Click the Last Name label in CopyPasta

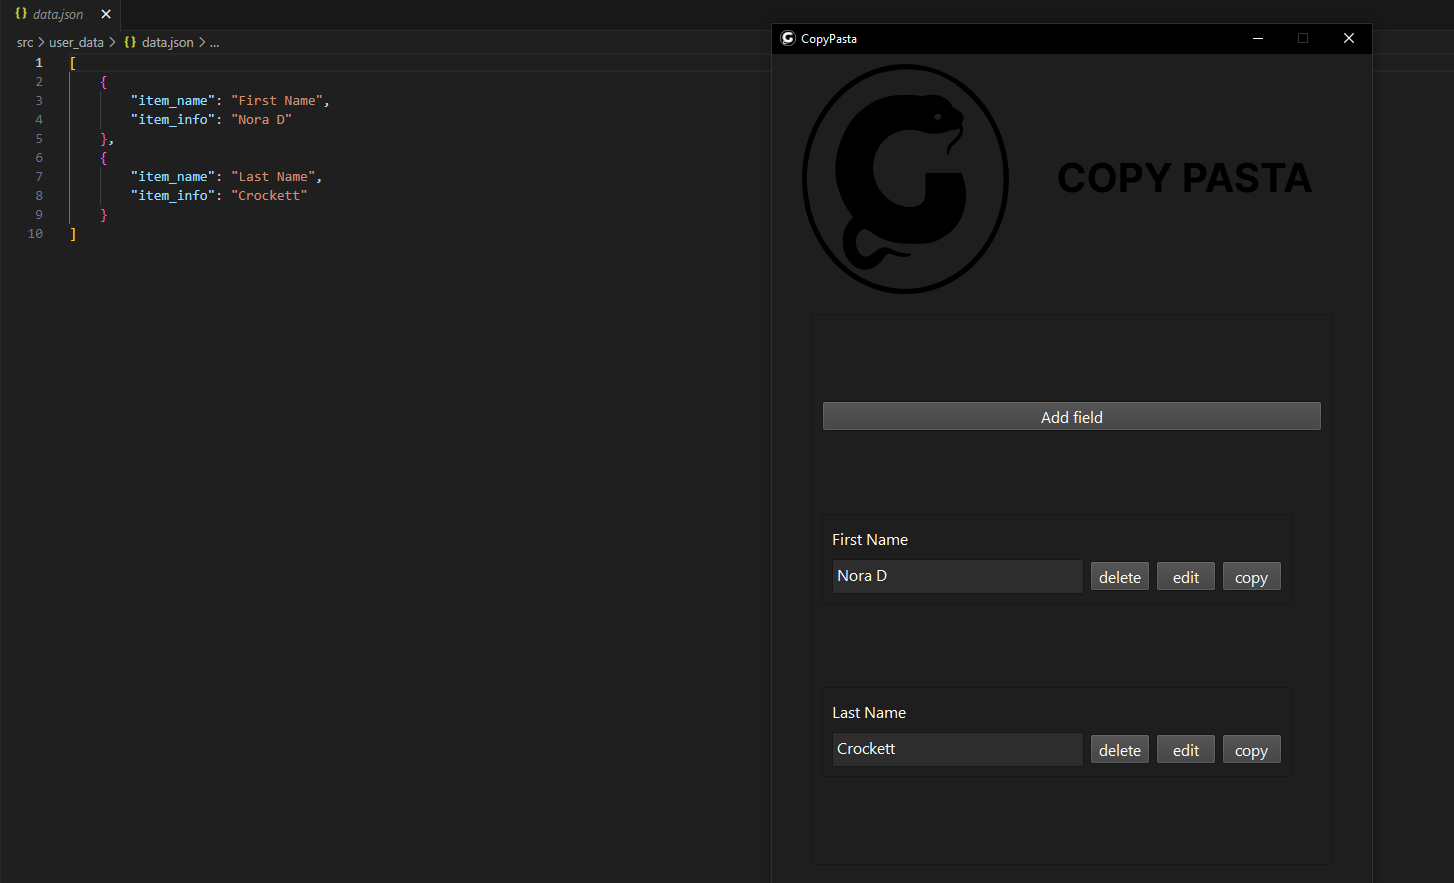point(869,713)
